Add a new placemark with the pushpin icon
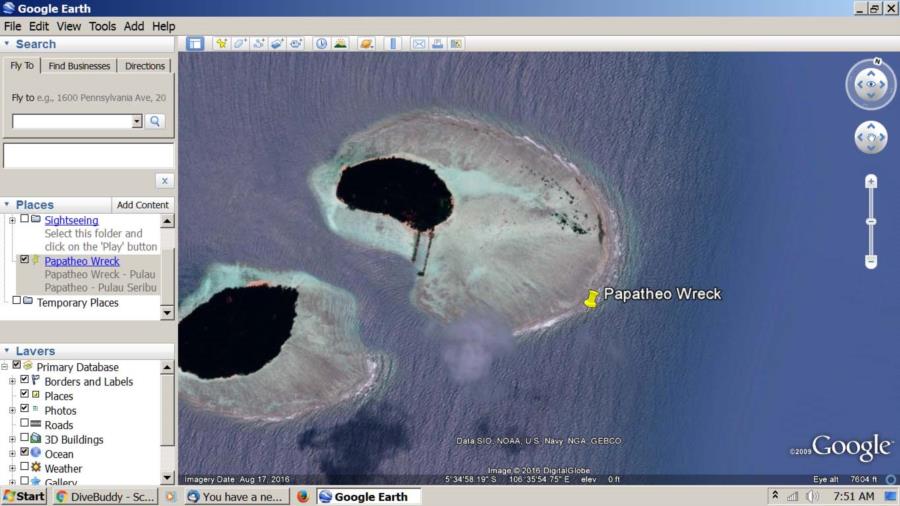The height and width of the screenshot is (506, 900). pyautogui.click(x=221, y=44)
